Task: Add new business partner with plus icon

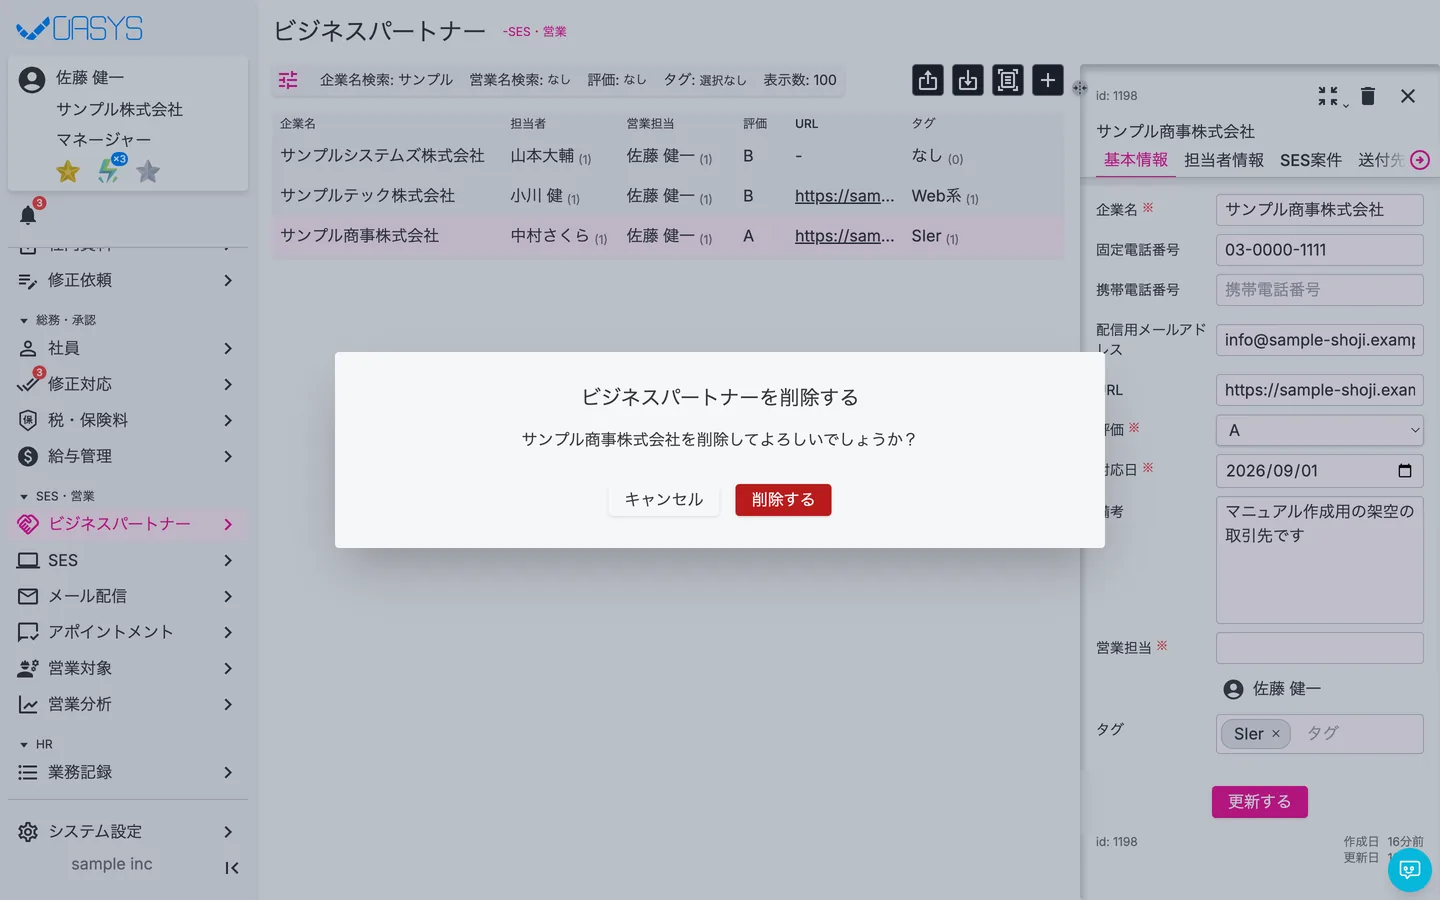Action: click(x=1048, y=80)
